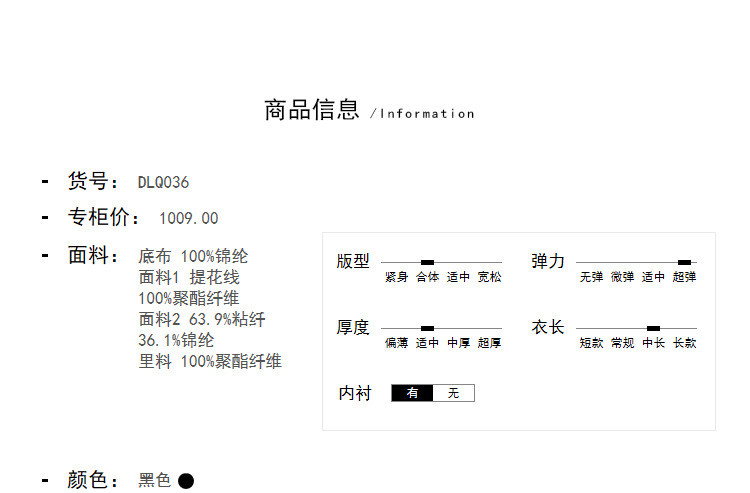Click the 版型 slider marker
This screenshot has width=750, height=493.
pyautogui.click(x=428, y=262)
